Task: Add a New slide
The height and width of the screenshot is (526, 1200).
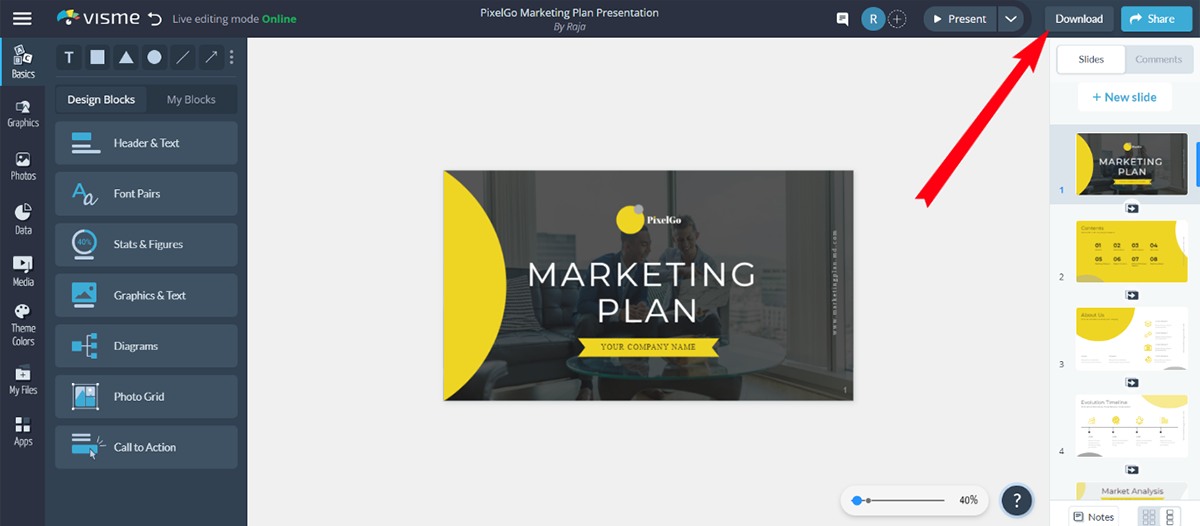Action: coord(1124,97)
